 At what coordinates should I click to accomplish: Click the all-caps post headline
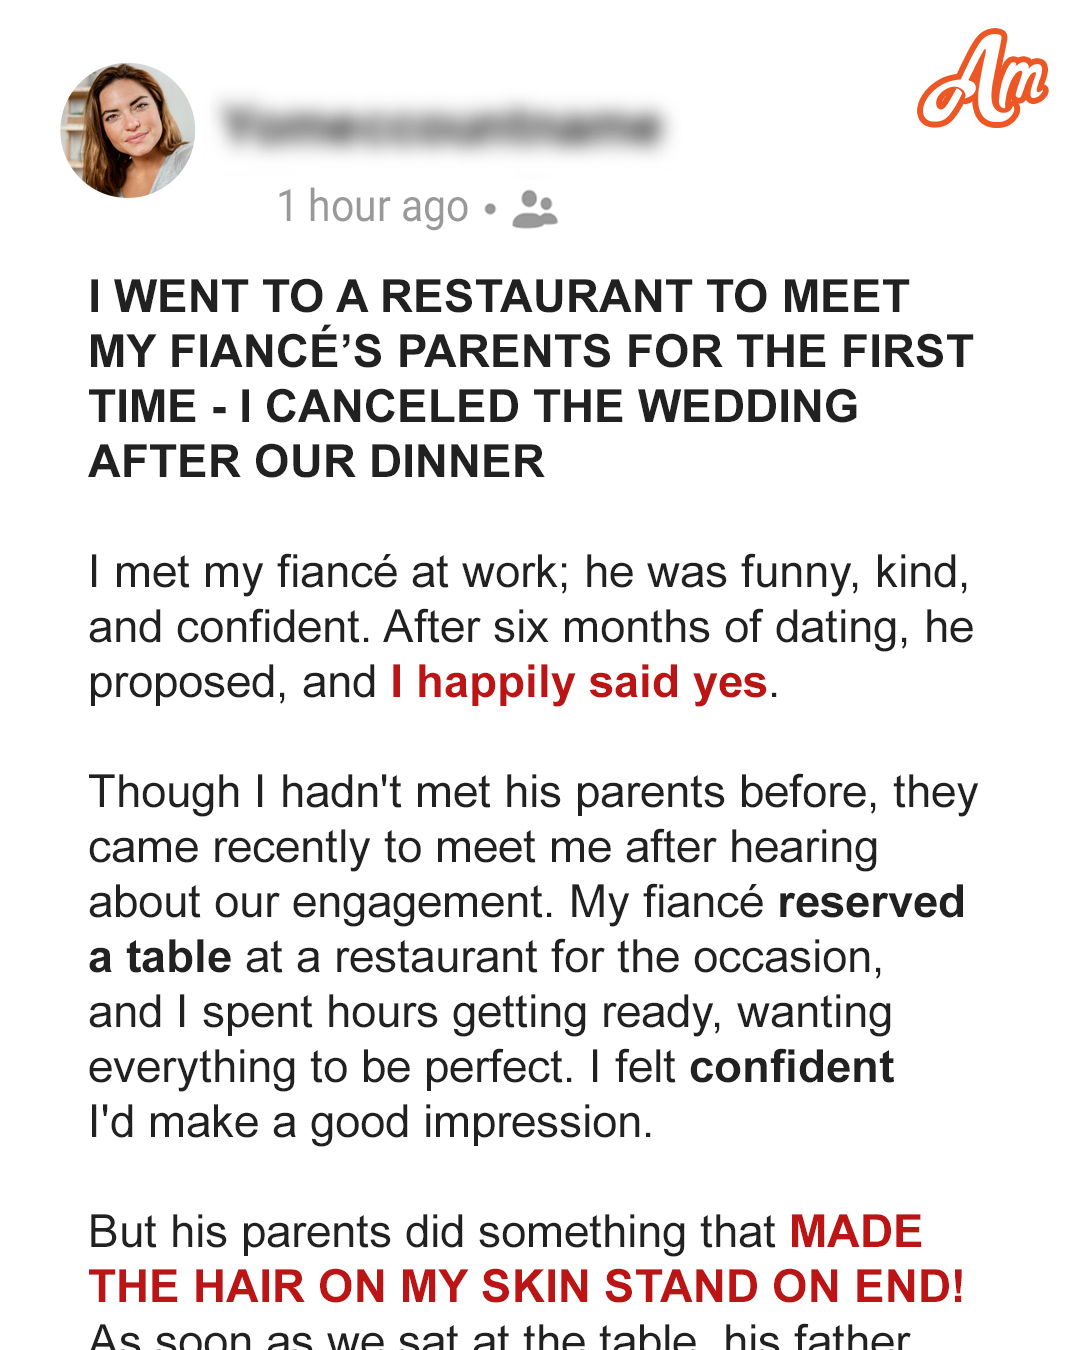[x=531, y=379]
